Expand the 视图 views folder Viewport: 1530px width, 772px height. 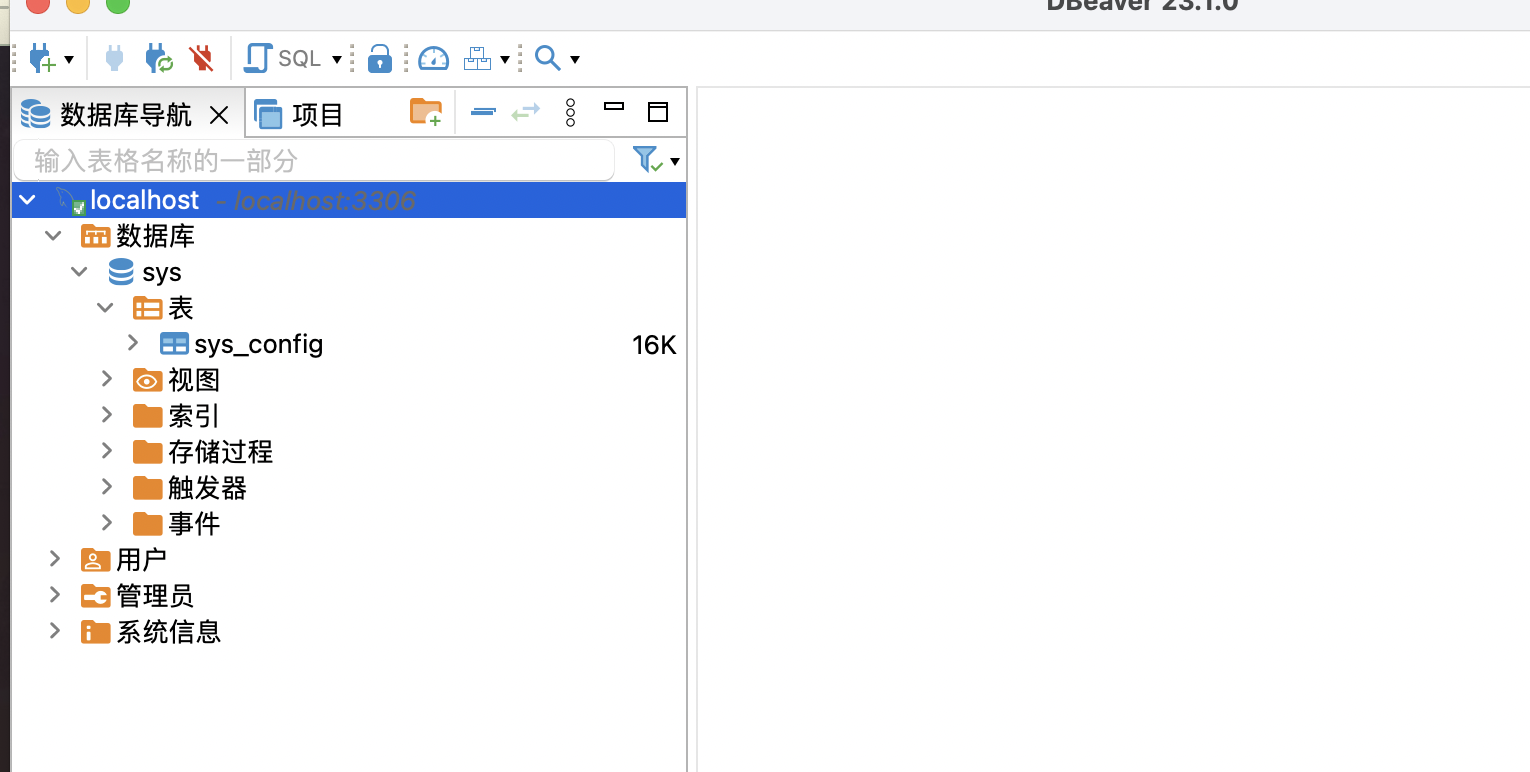tap(107, 379)
